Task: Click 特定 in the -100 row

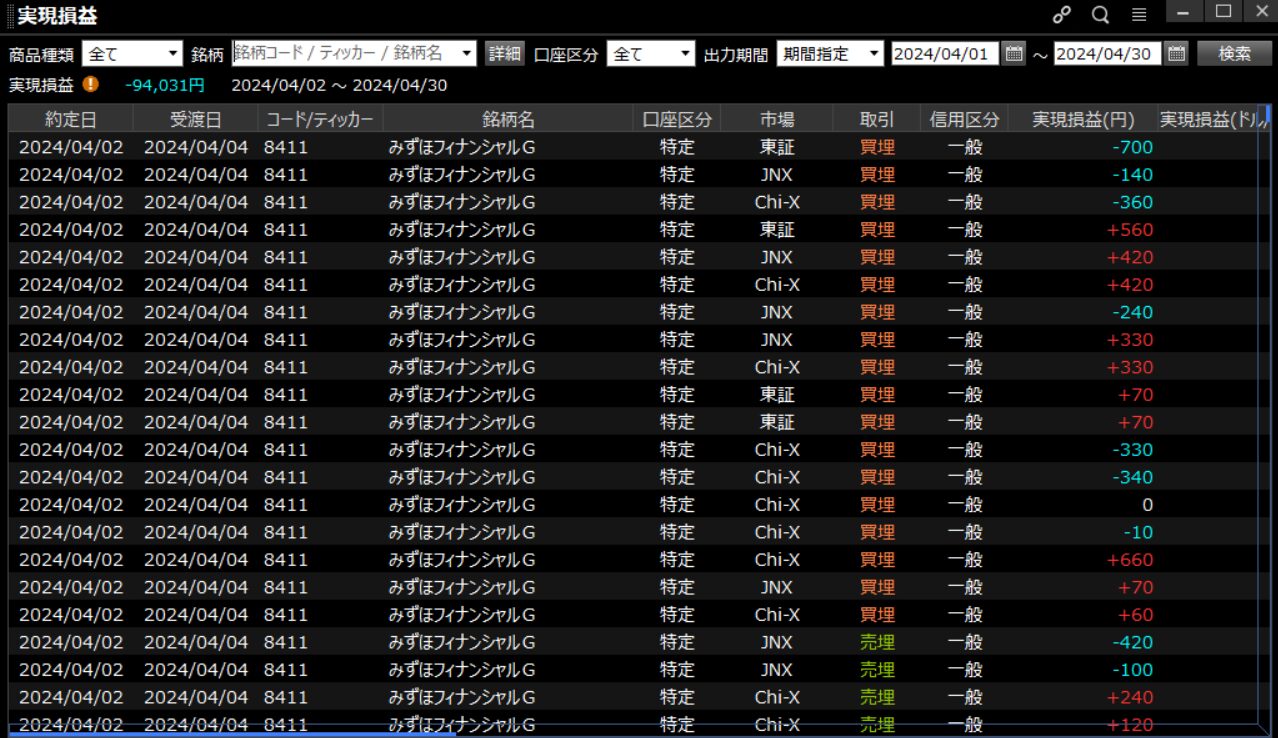Action: click(677, 669)
